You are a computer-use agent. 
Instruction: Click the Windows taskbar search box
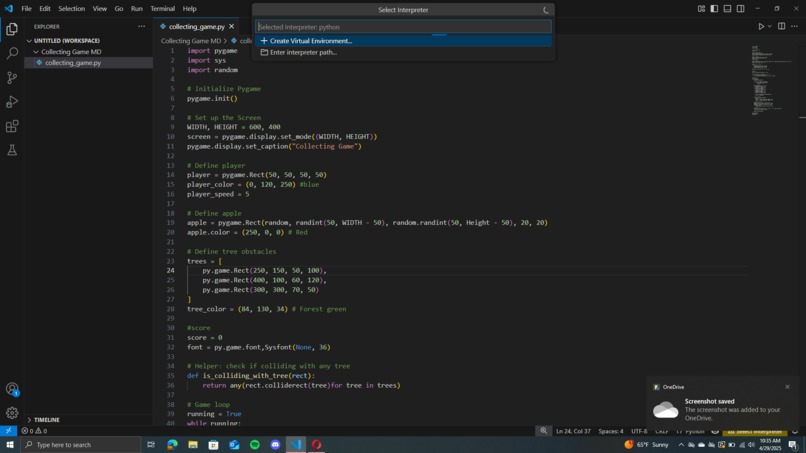(x=80, y=445)
